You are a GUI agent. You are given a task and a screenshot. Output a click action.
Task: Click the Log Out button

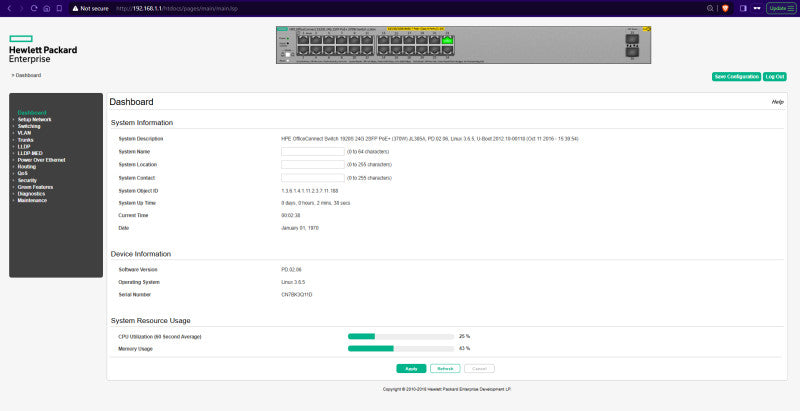(774, 76)
